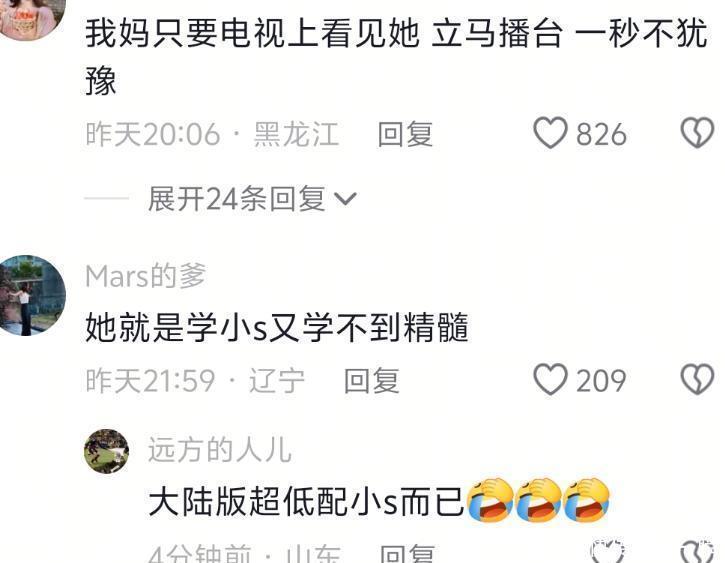Screen dimensions: 725x563
Task: Reply to the 昨天21:59 辽宁 comment
Action: coord(371,381)
